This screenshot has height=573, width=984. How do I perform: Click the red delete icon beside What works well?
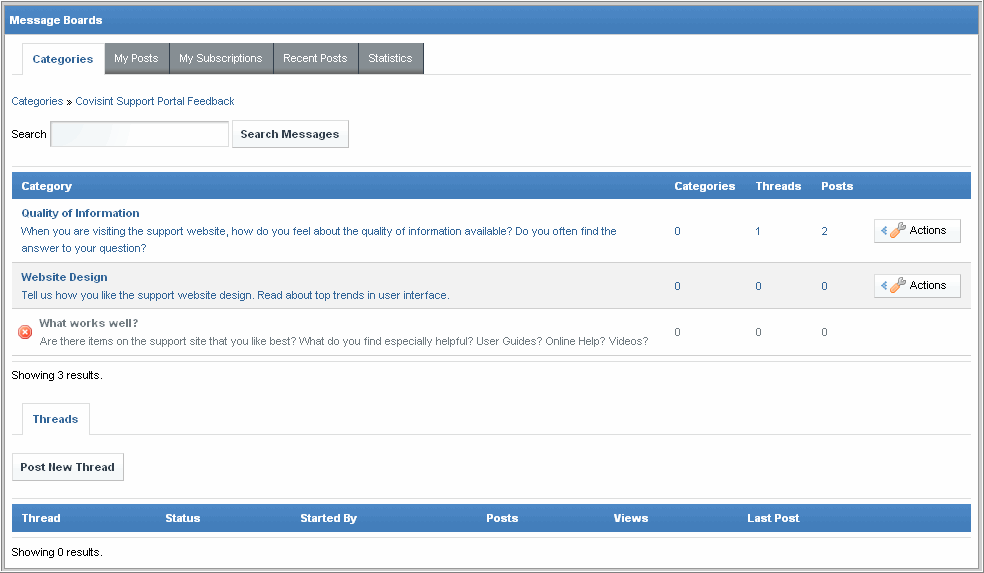tap(25, 332)
